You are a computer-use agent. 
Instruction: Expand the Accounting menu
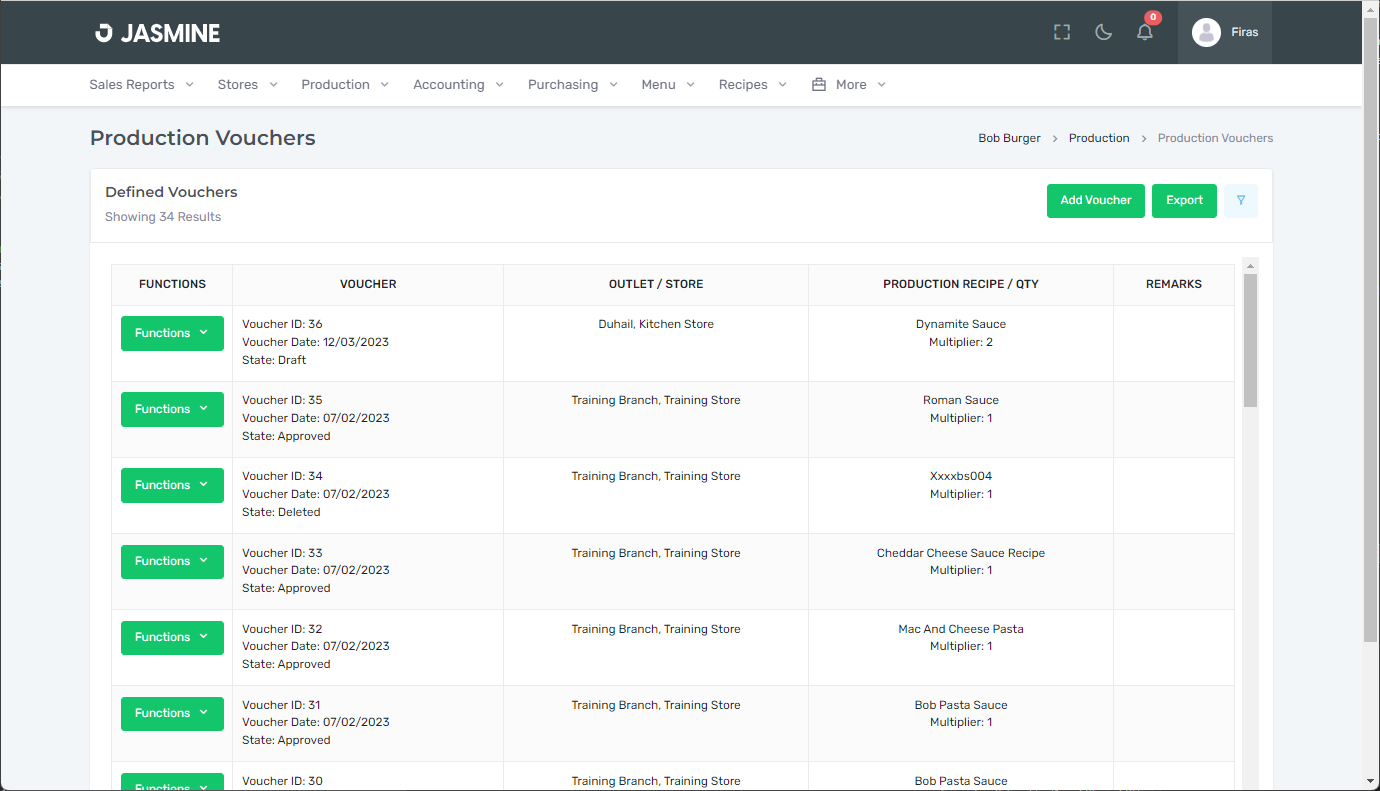tap(458, 85)
